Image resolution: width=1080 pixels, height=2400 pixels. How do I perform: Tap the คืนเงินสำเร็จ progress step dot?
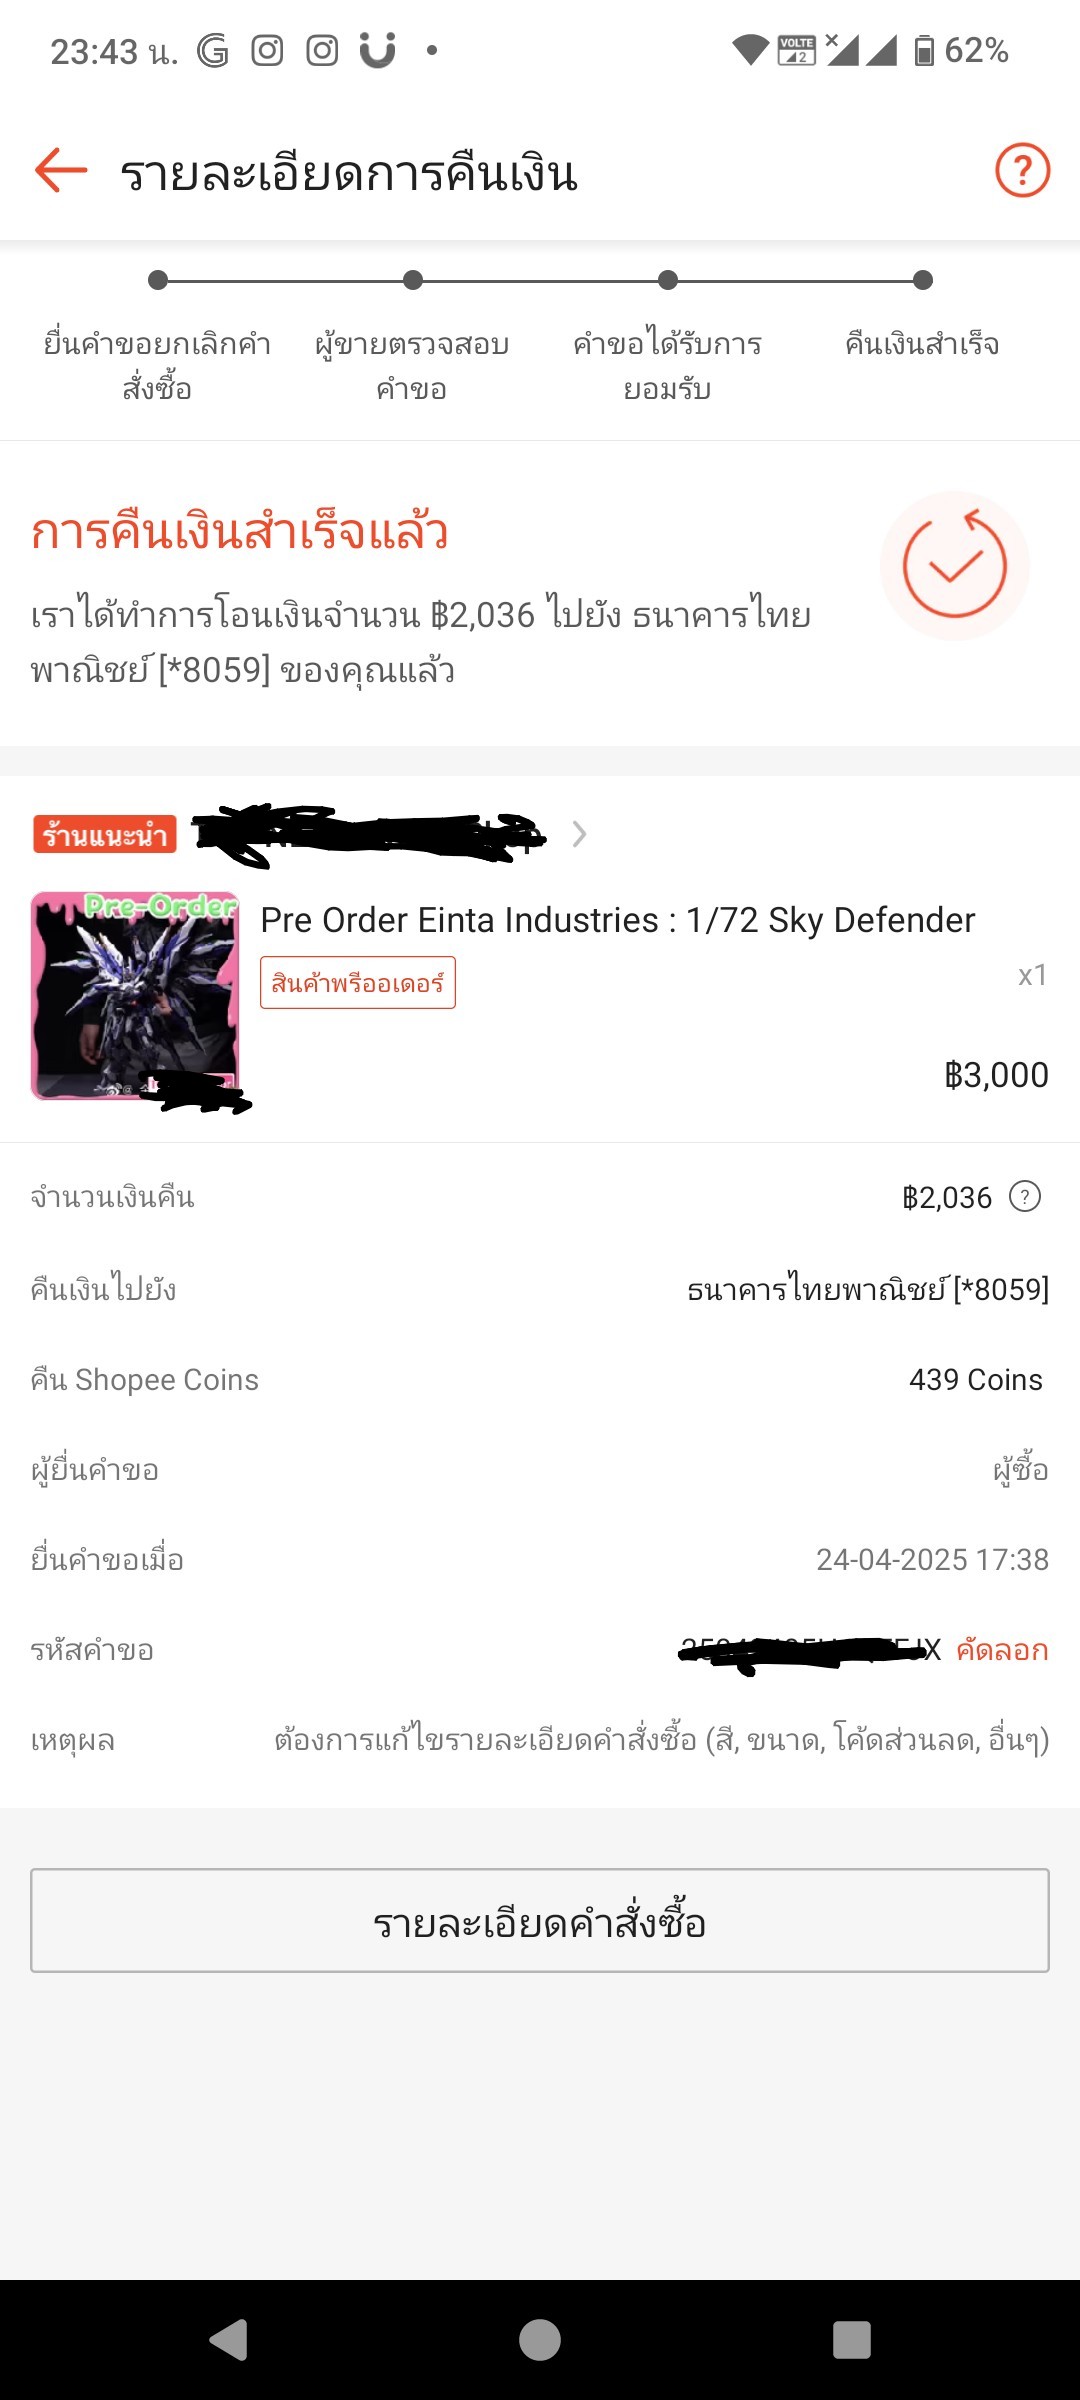(923, 280)
